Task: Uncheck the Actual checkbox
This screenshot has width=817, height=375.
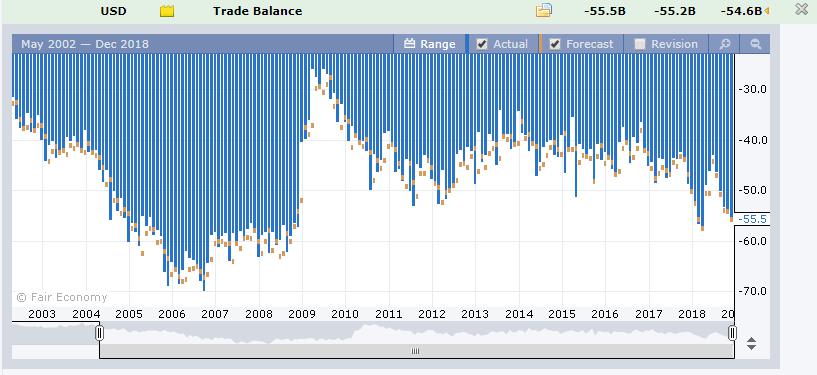Action: click(x=482, y=44)
